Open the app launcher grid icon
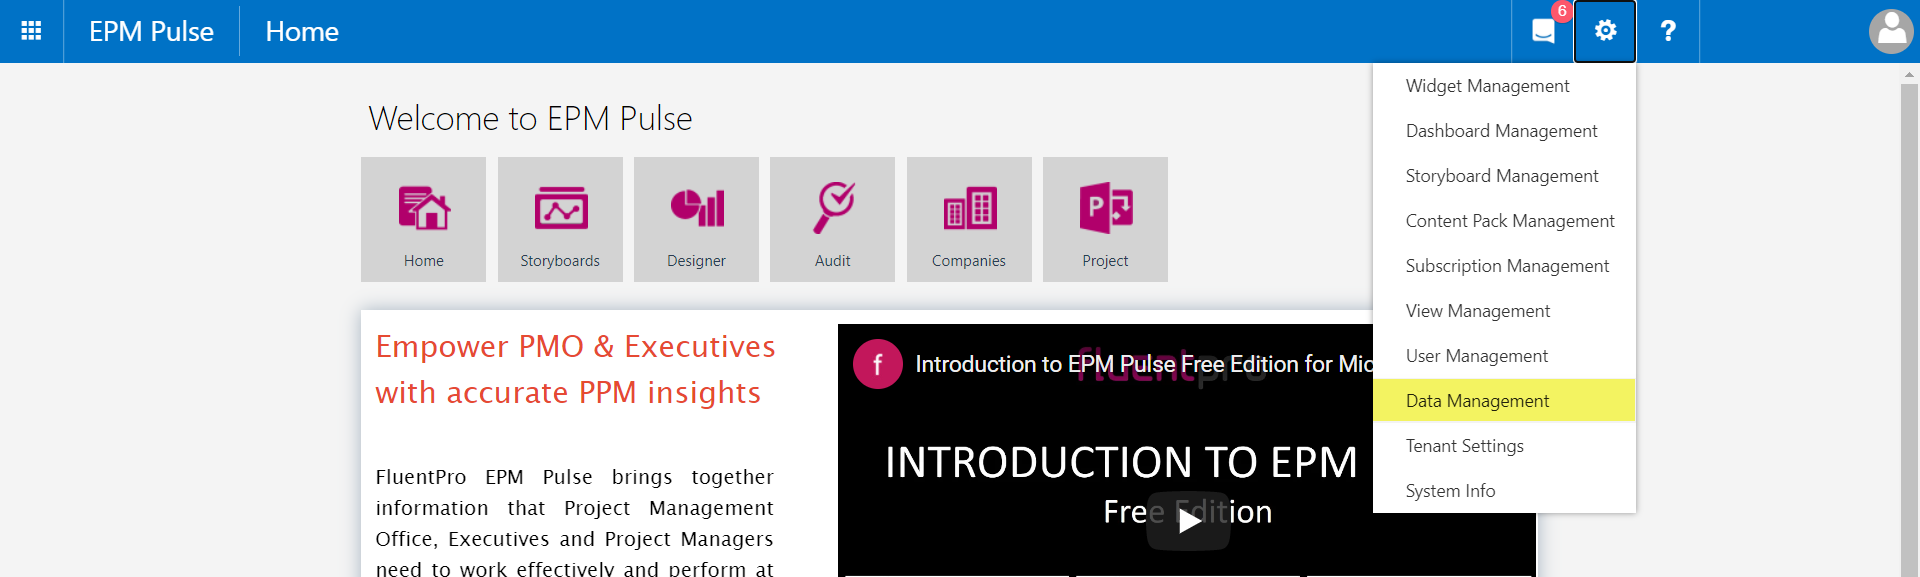The image size is (1920, 577). [31, 31]
